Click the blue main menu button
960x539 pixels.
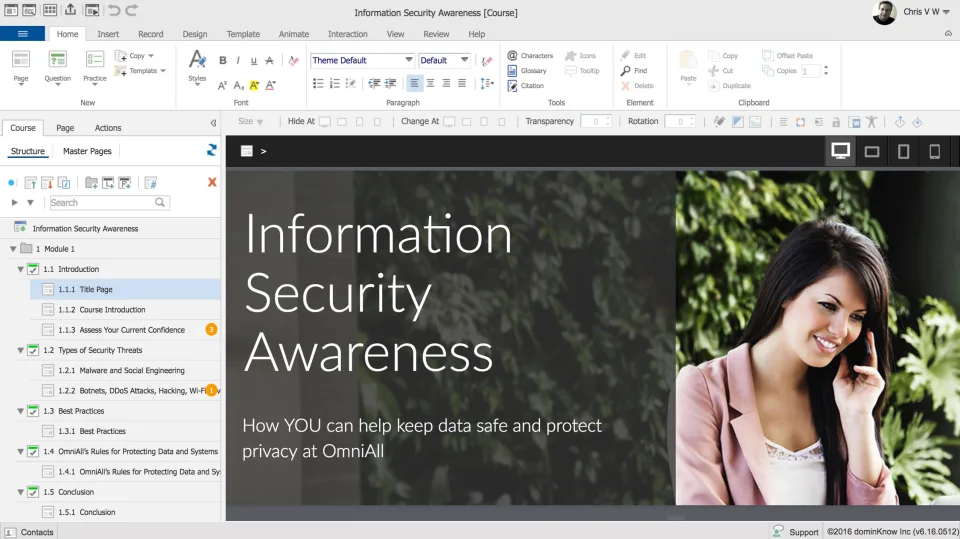(x=23, y=34)
